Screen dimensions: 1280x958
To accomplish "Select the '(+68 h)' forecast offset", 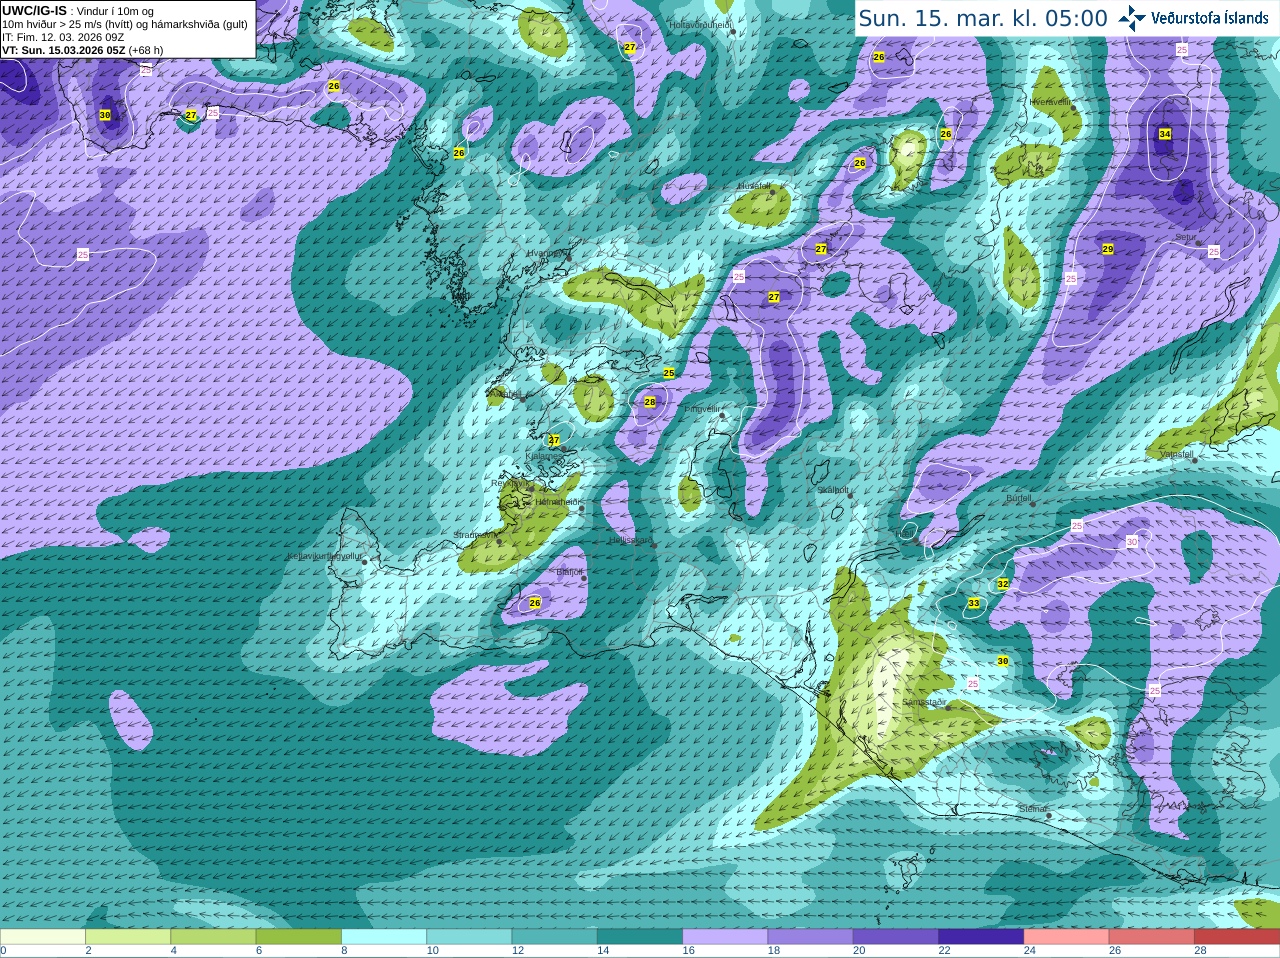I will coord(146,50).
